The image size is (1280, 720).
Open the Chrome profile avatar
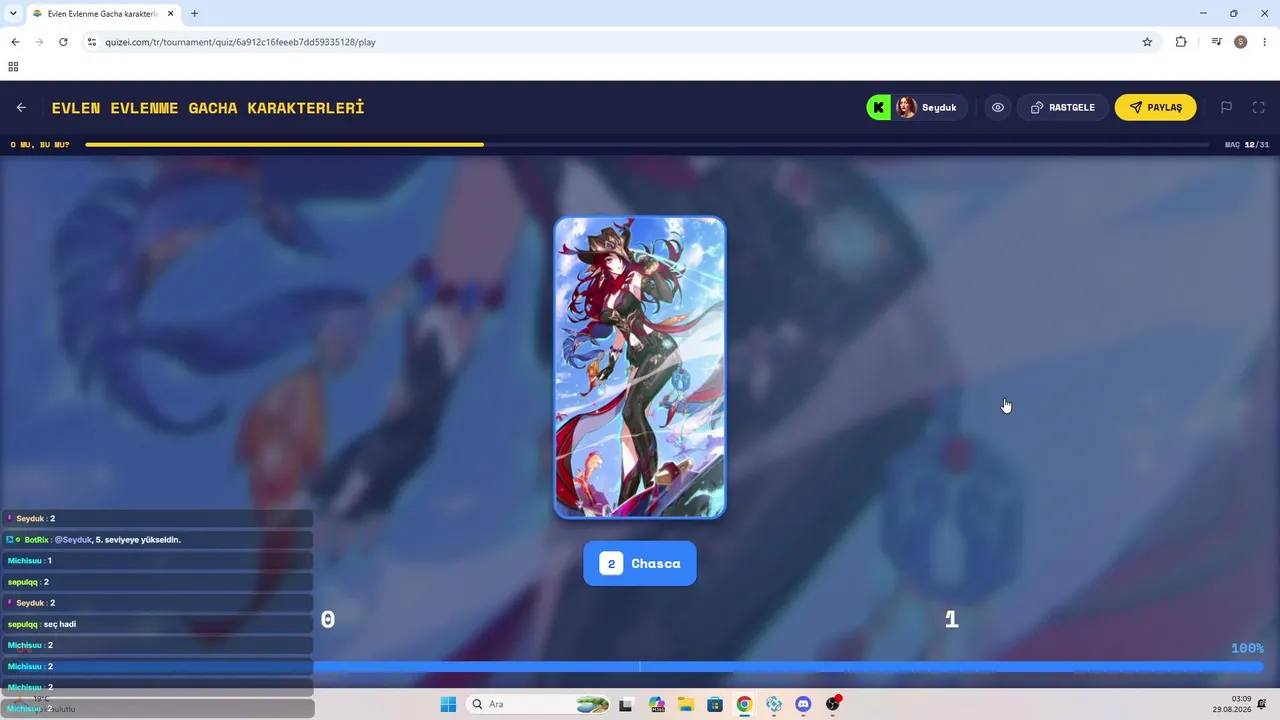[1241, 42]
